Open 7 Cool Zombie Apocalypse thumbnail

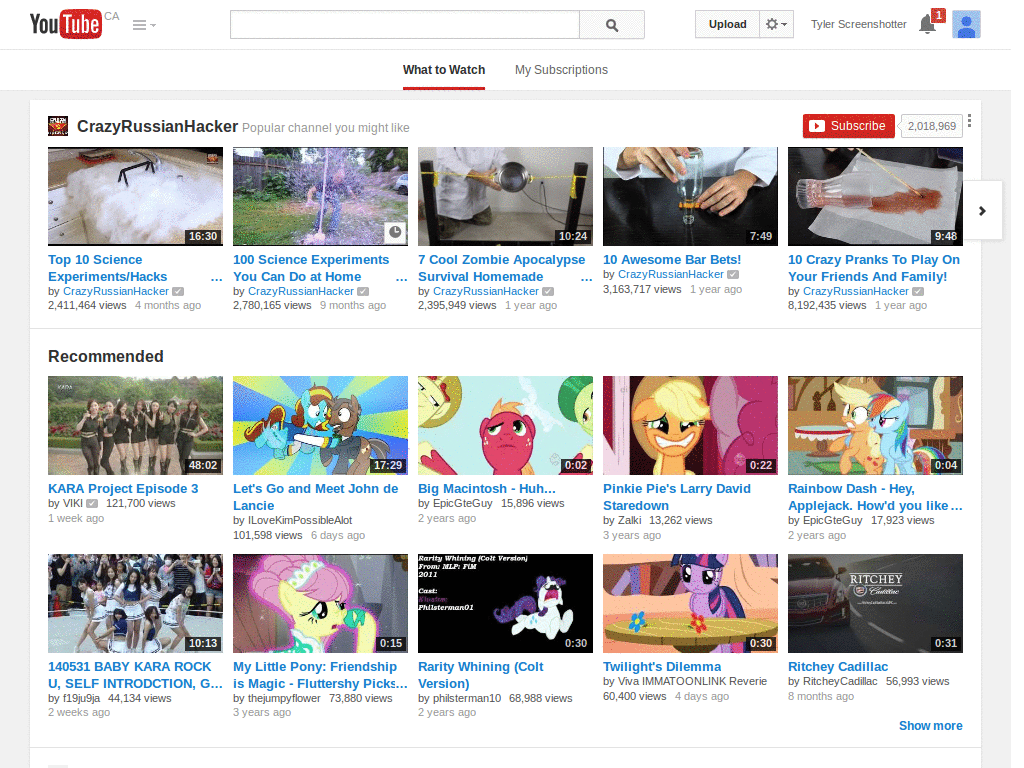[x=505, y=197]
